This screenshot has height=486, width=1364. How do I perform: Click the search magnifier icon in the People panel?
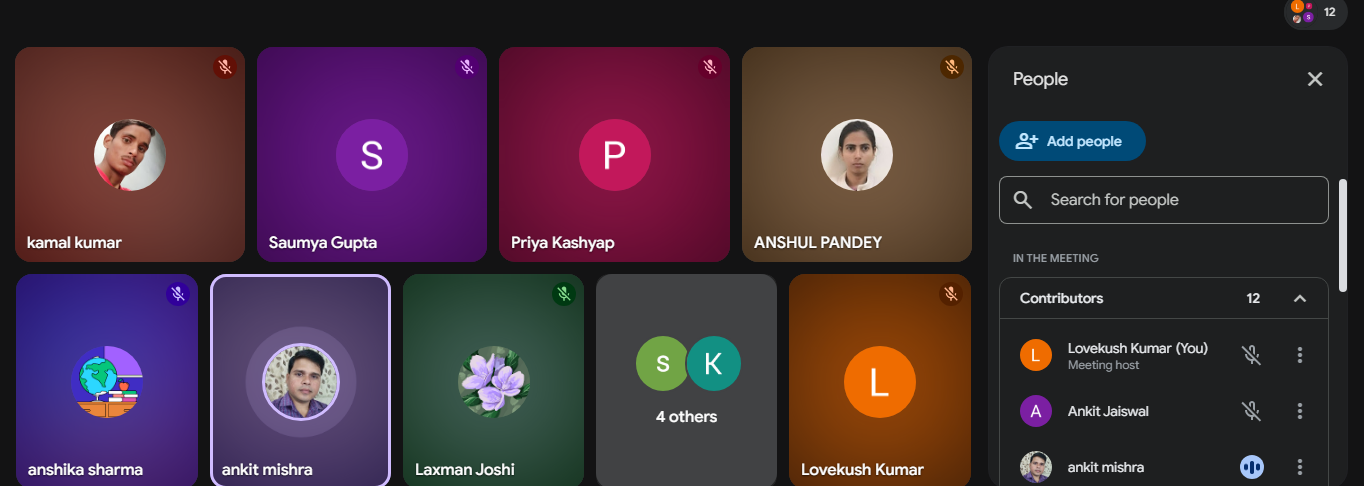pyautogui.click(x=1023, y=200)
